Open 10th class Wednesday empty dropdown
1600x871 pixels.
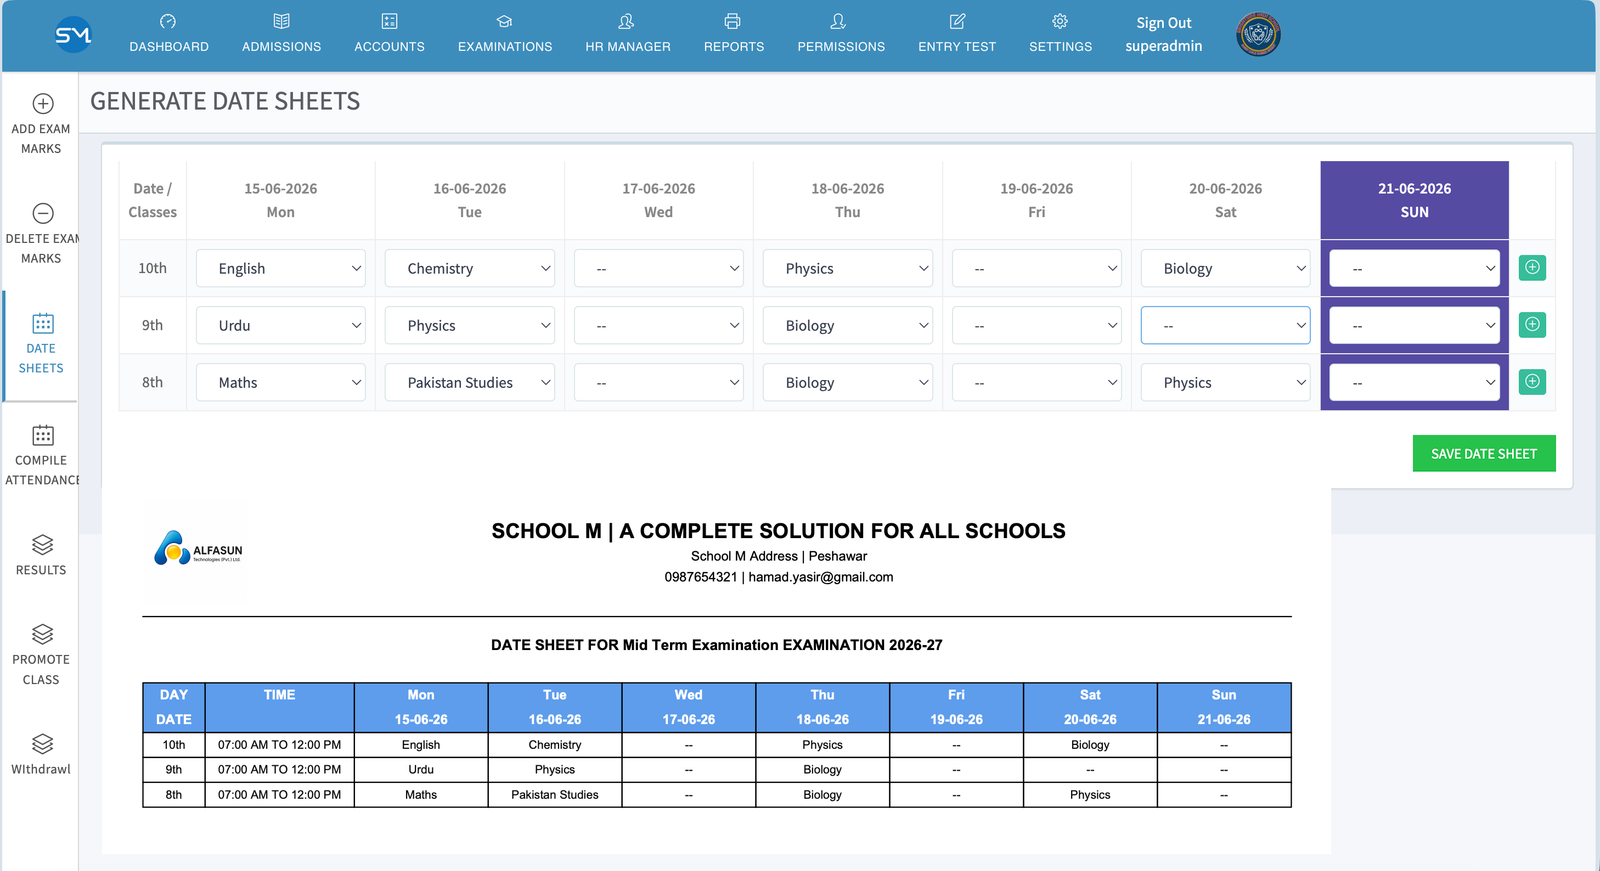point(659,268)
